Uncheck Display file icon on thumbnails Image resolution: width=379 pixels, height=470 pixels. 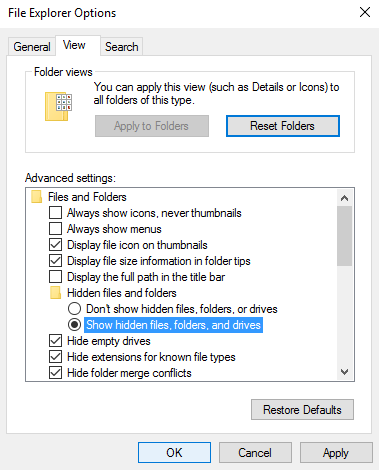click(55, 245)
